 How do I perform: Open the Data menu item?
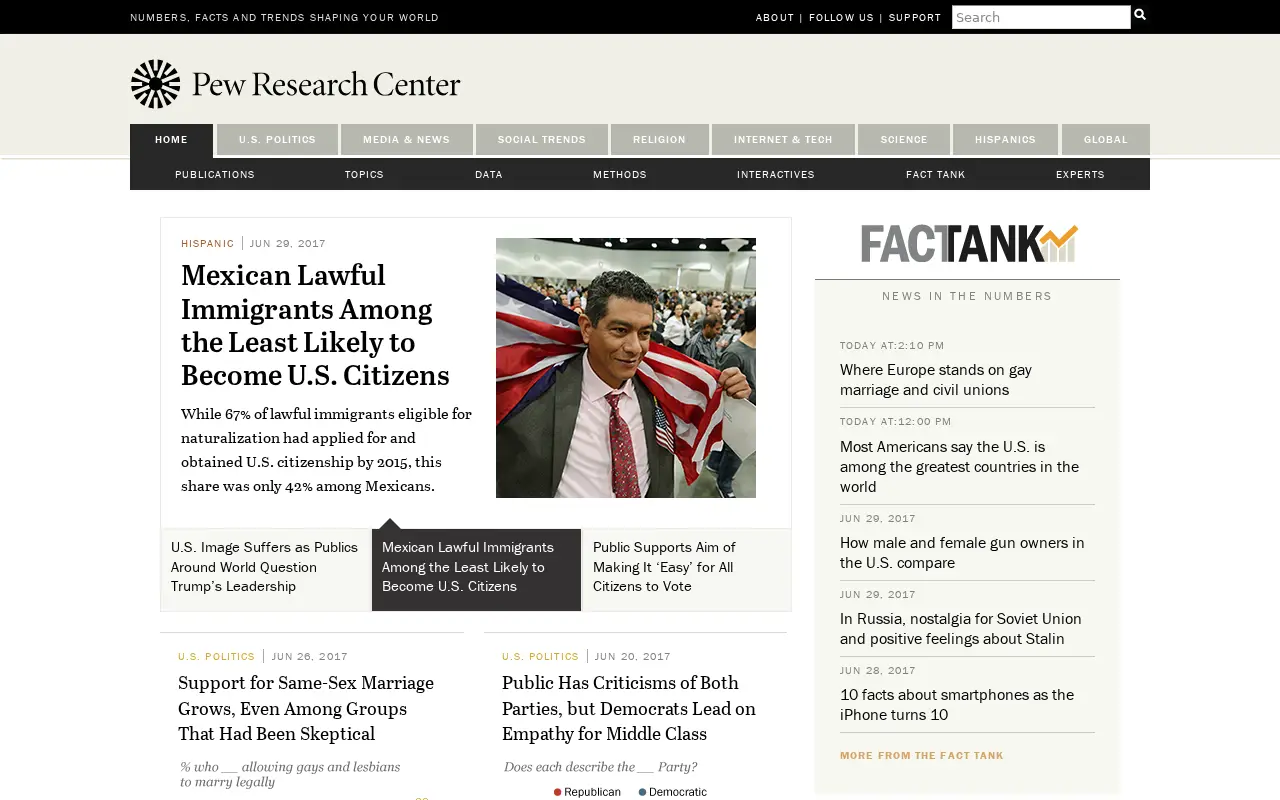point(489,175)
